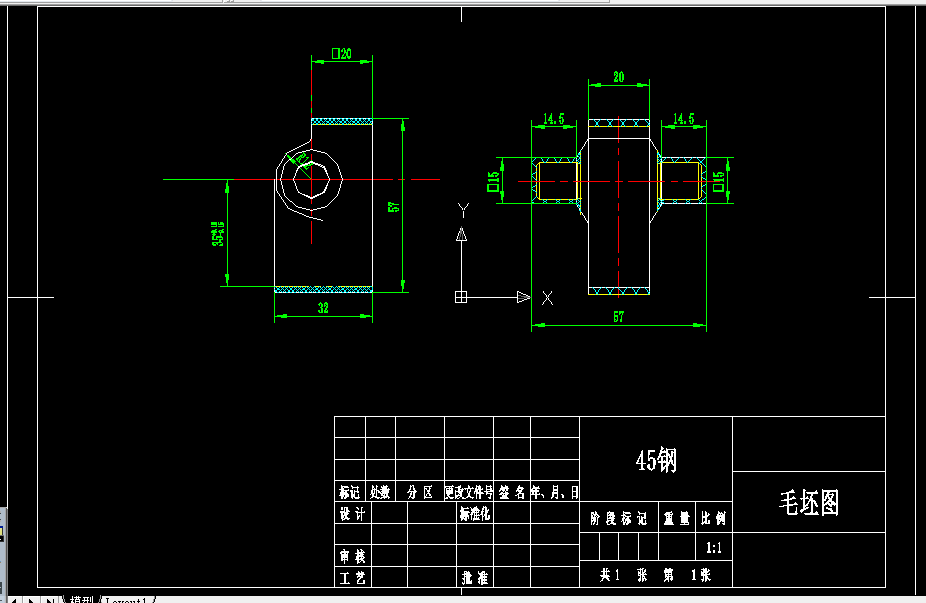
Task: Click the 标记 header cell
Action: tap(349, 492)
